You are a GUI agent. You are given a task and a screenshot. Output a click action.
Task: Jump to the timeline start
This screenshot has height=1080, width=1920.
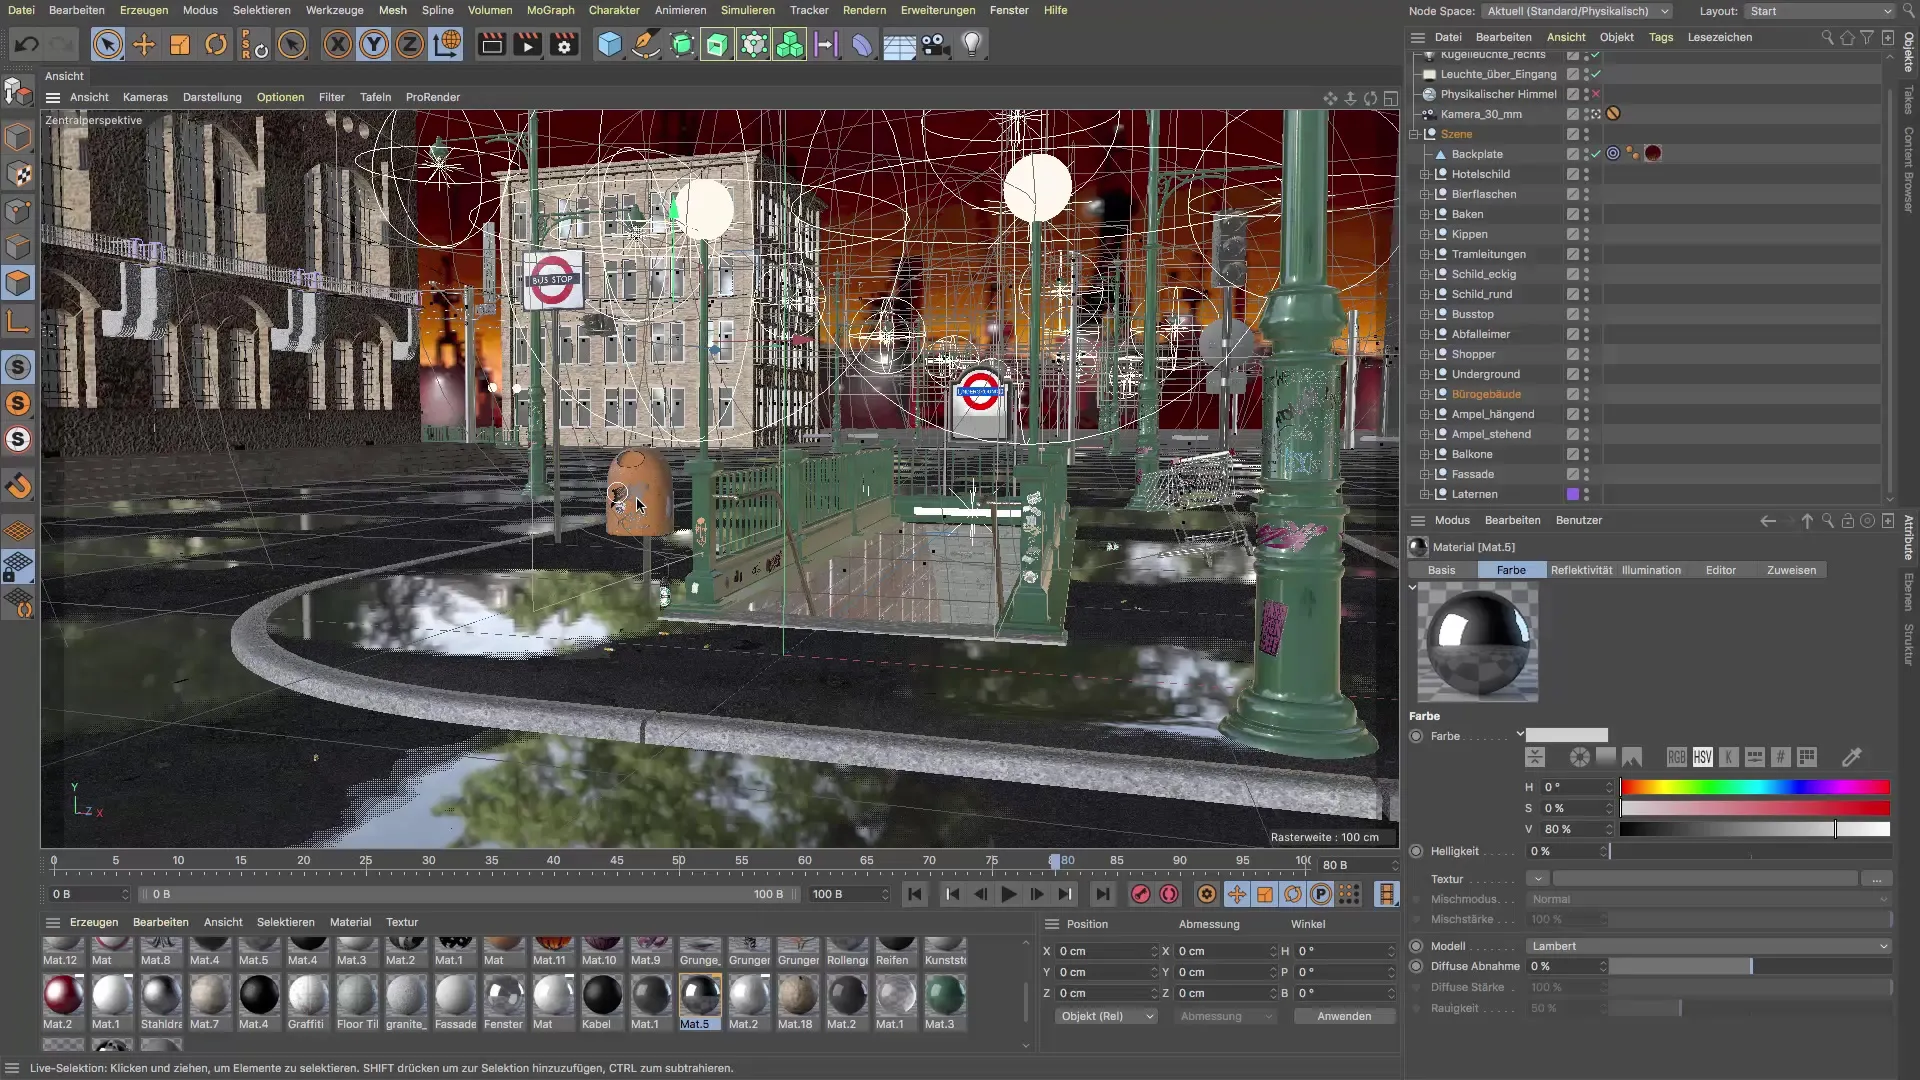pos(914,894)
